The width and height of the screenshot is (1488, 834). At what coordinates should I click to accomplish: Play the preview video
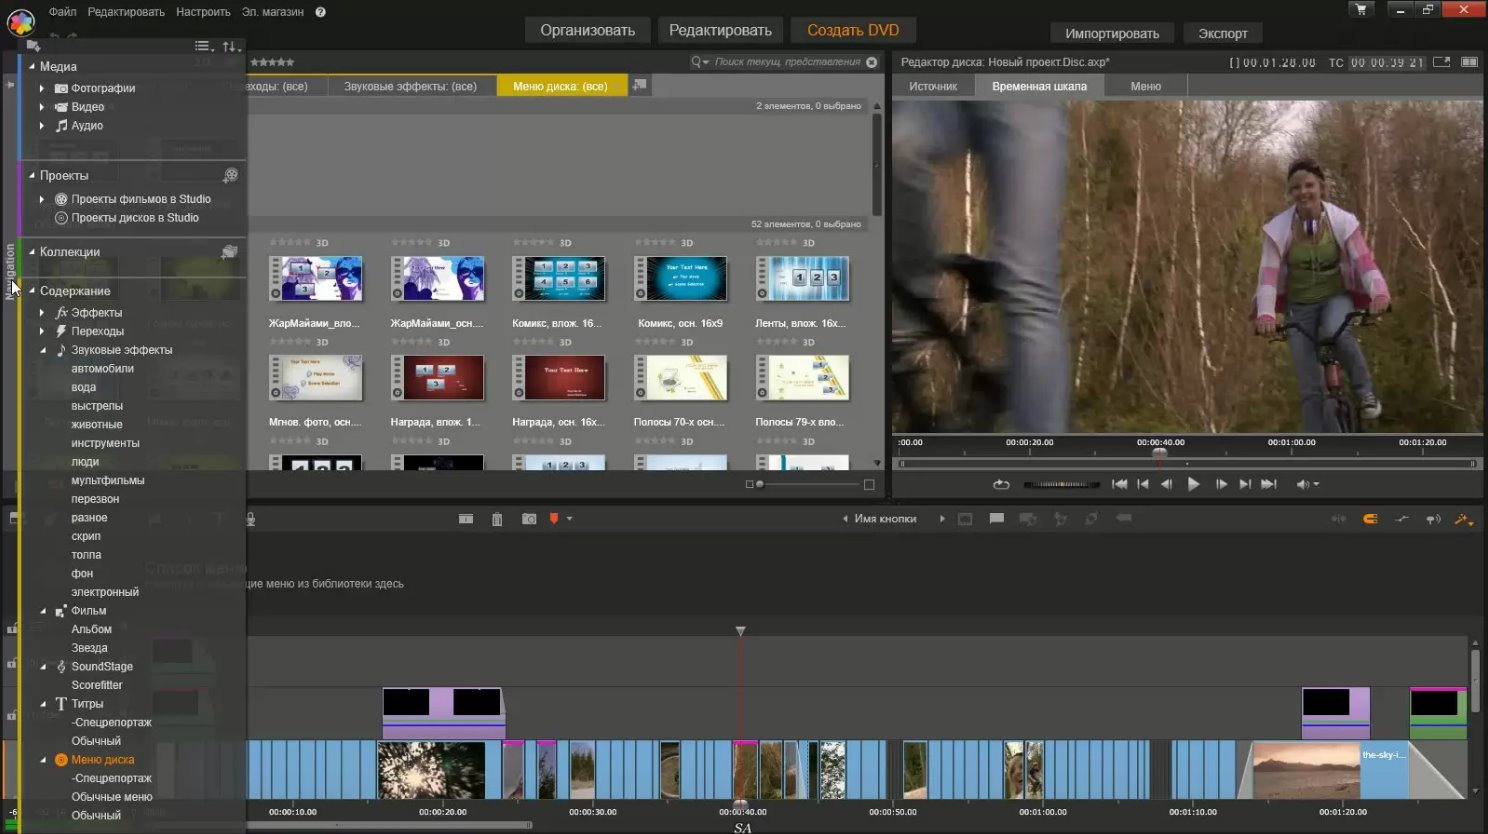point(1193,484)
